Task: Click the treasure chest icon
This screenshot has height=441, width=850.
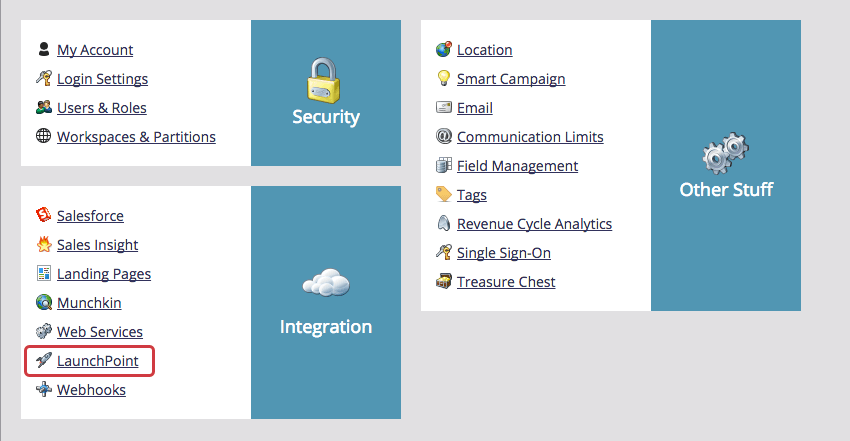Action: tap(444, 282)
